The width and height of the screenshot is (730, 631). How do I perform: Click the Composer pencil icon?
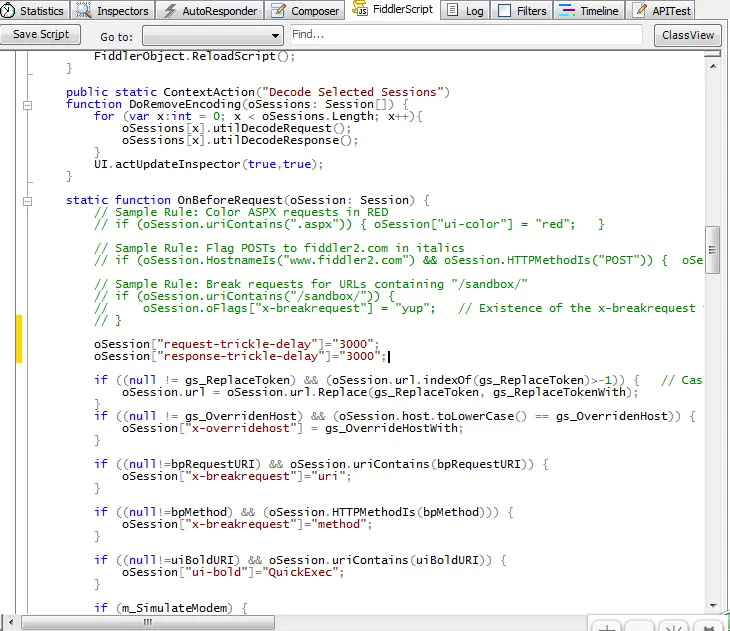coord(278,10)
